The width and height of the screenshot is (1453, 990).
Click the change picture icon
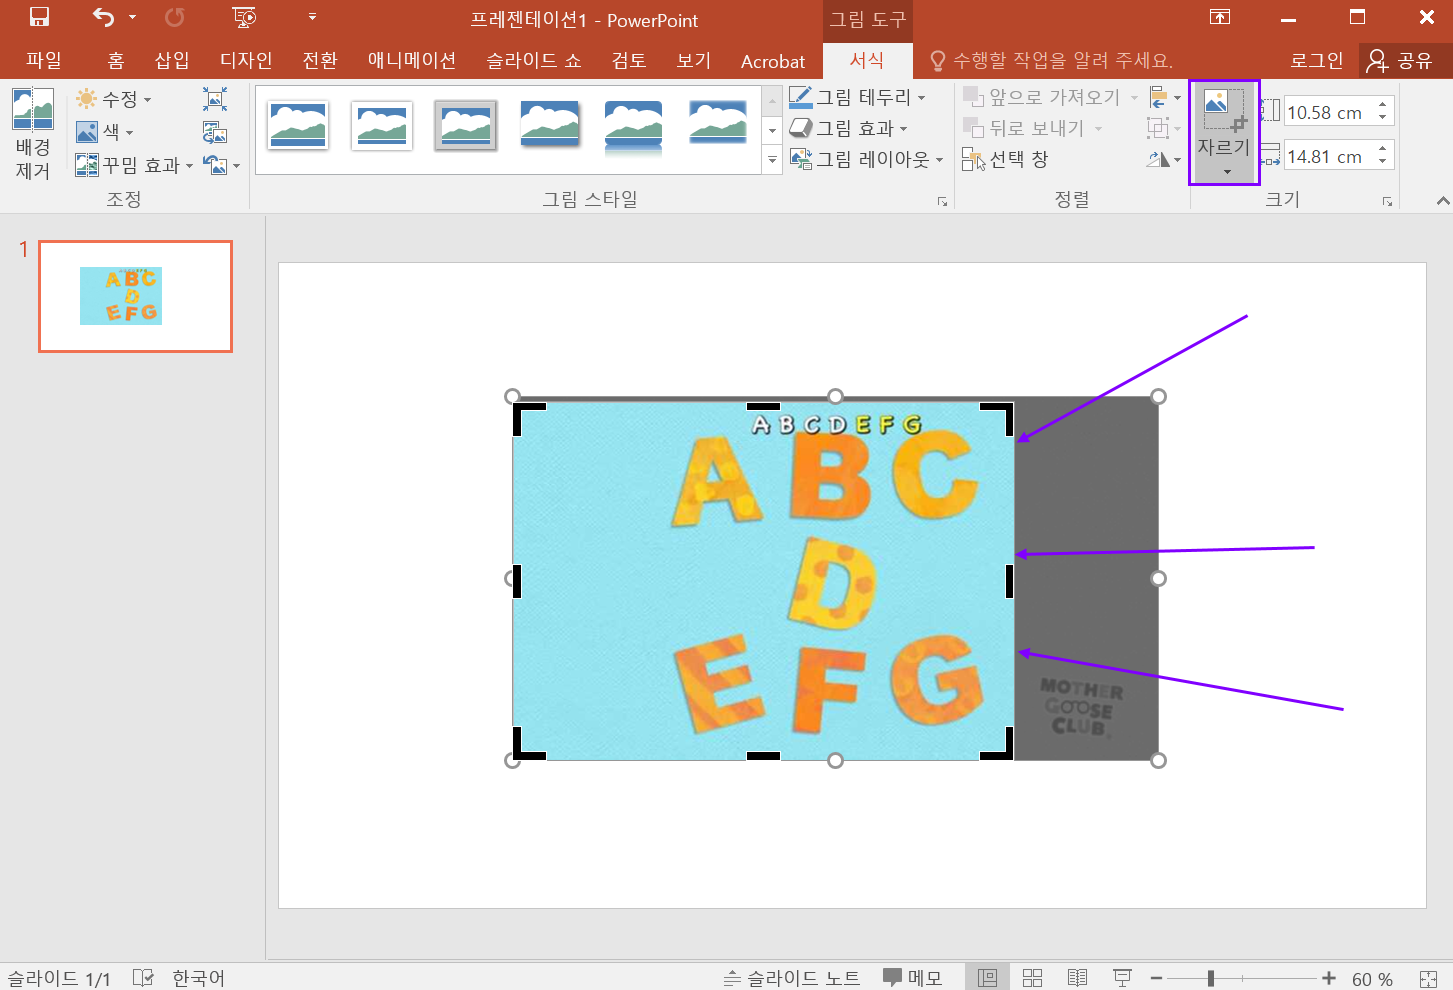coord(215,132)
